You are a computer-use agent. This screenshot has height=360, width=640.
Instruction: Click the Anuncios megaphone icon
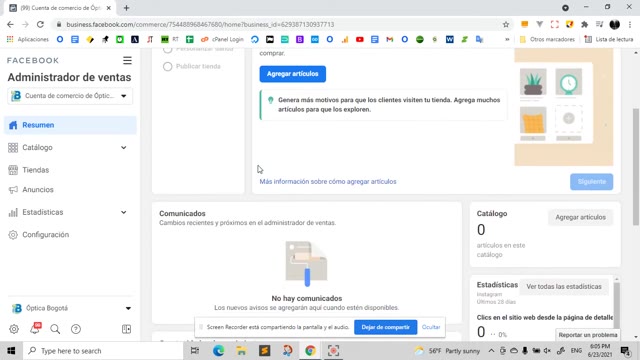pos(13,190)
